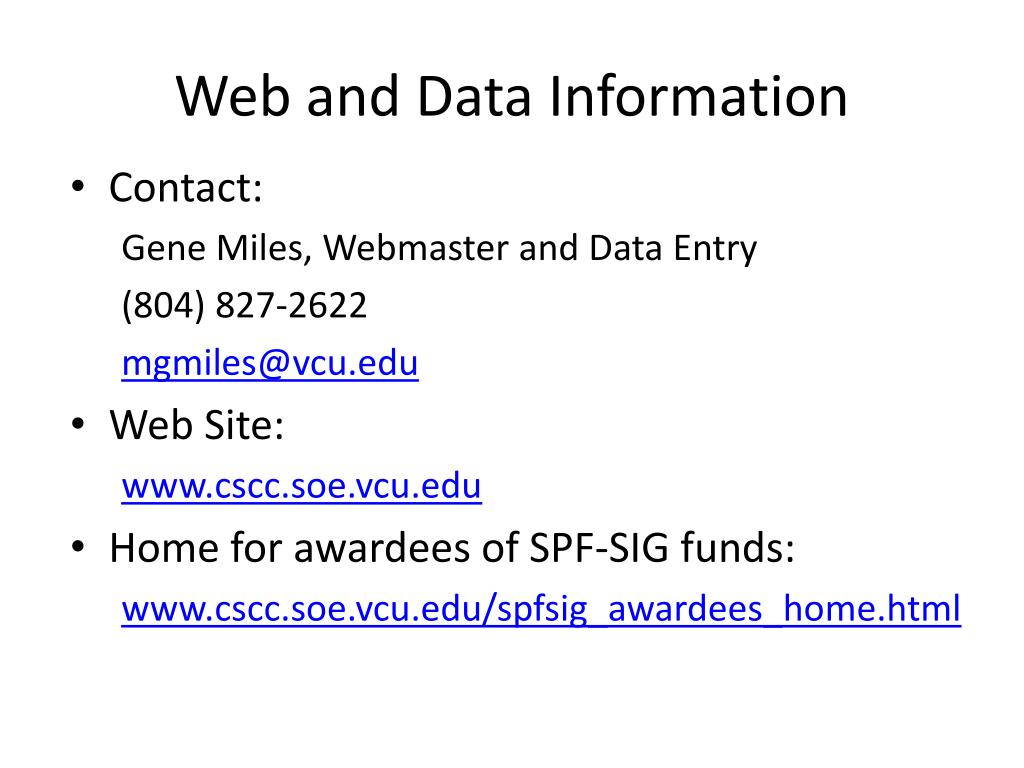Click the bullet dot before Contact
This screenshot has height=768, width=1024.
[x=78, y=187]
